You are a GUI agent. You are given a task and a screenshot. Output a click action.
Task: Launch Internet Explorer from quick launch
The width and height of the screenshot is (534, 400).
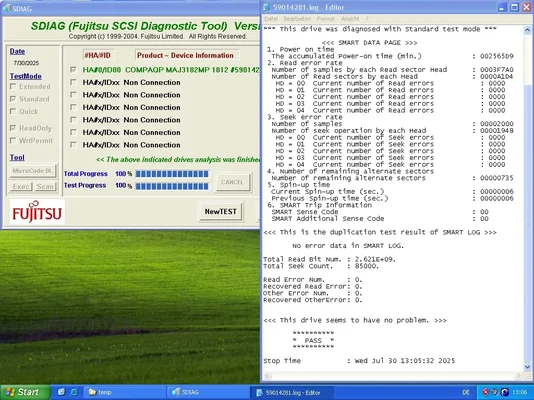tap(74, 392)
